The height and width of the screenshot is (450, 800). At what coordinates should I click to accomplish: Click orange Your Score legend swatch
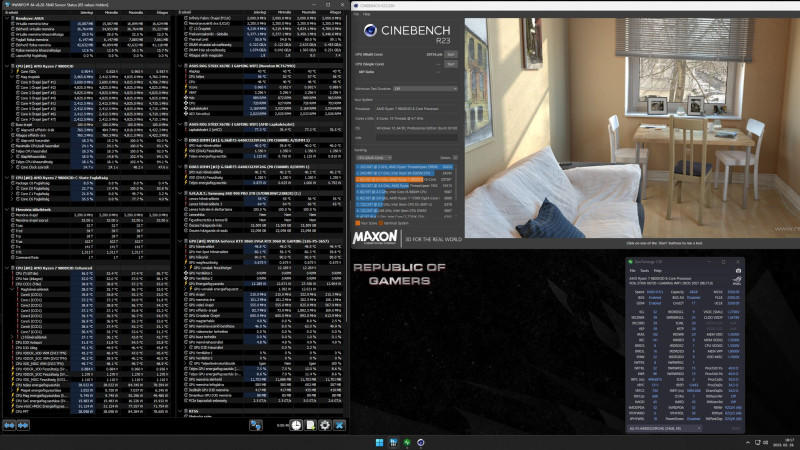click(357, 223)
